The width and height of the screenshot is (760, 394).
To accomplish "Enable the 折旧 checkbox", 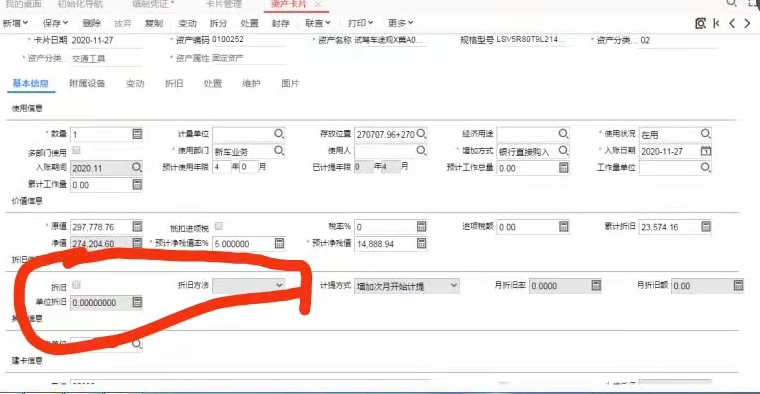I will point(76,285).
